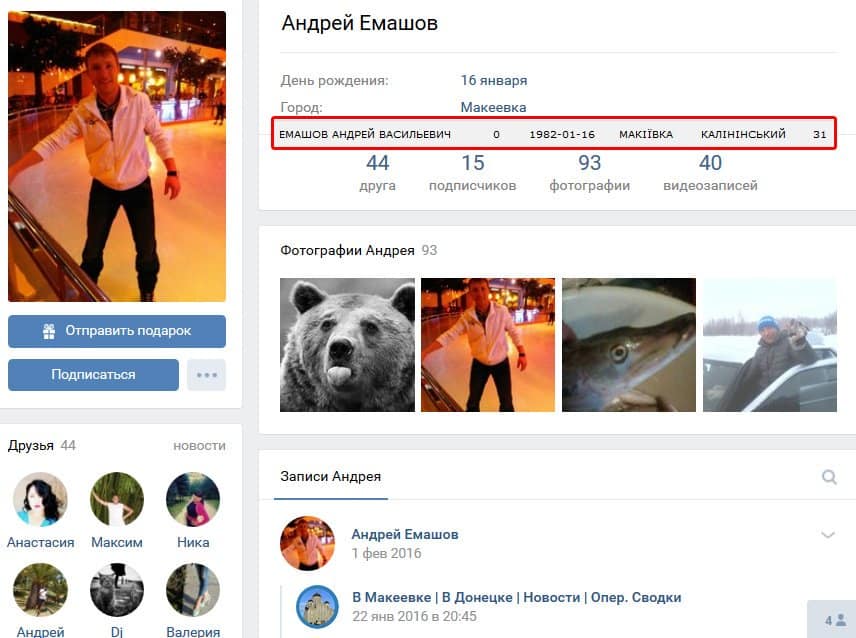Expand the post options chevron

[x=827, y=535]
